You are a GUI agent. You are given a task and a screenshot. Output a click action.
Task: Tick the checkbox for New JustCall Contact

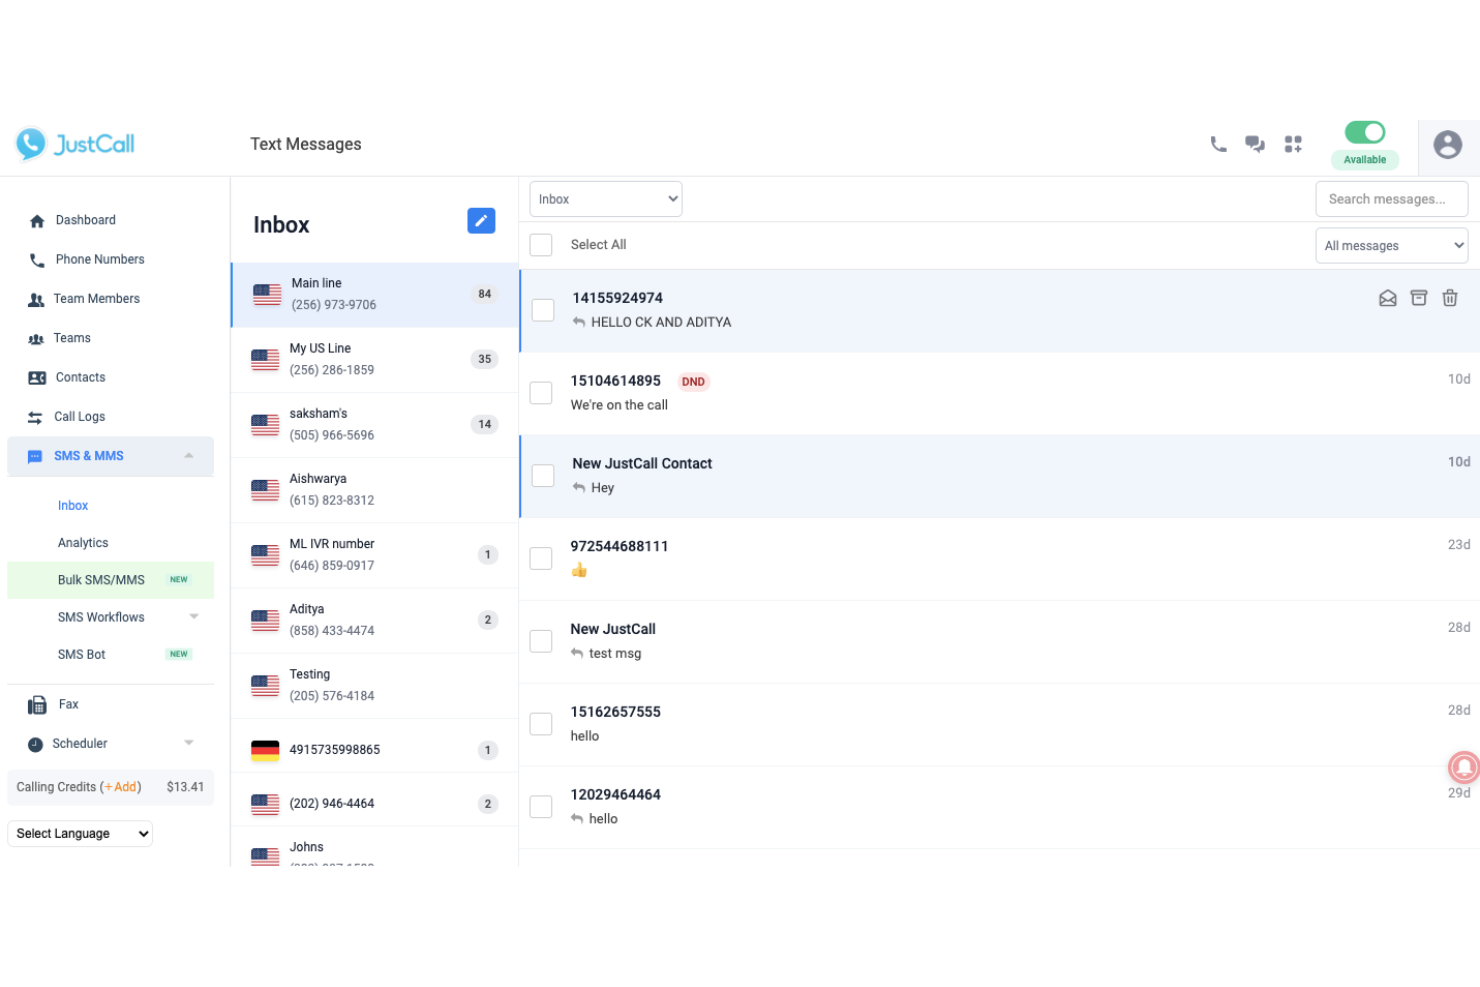543,475
